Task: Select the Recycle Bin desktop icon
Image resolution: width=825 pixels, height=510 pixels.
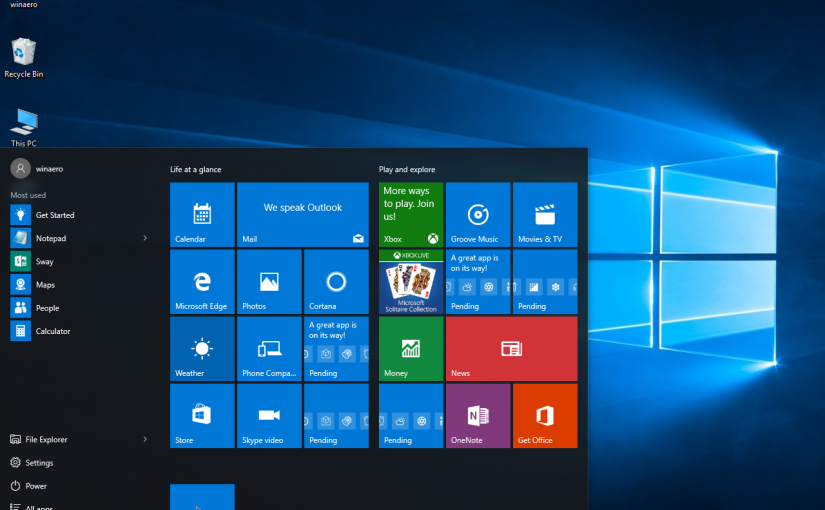Action: click(24, 58)
